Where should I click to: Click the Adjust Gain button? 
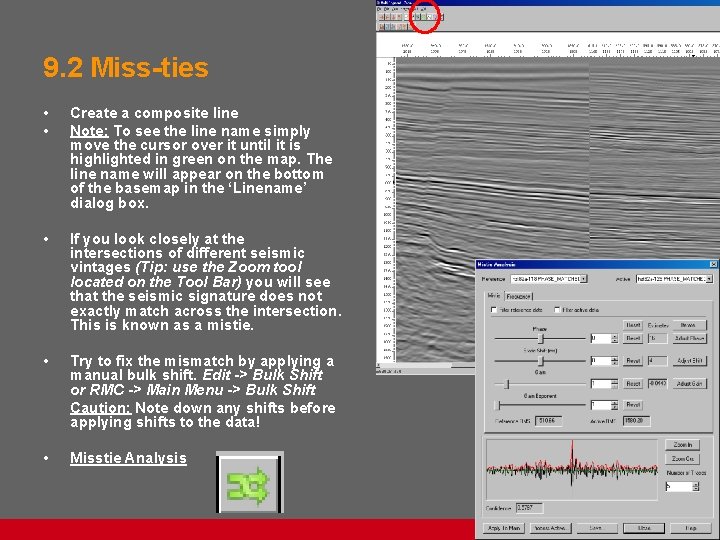coord(689,383)
